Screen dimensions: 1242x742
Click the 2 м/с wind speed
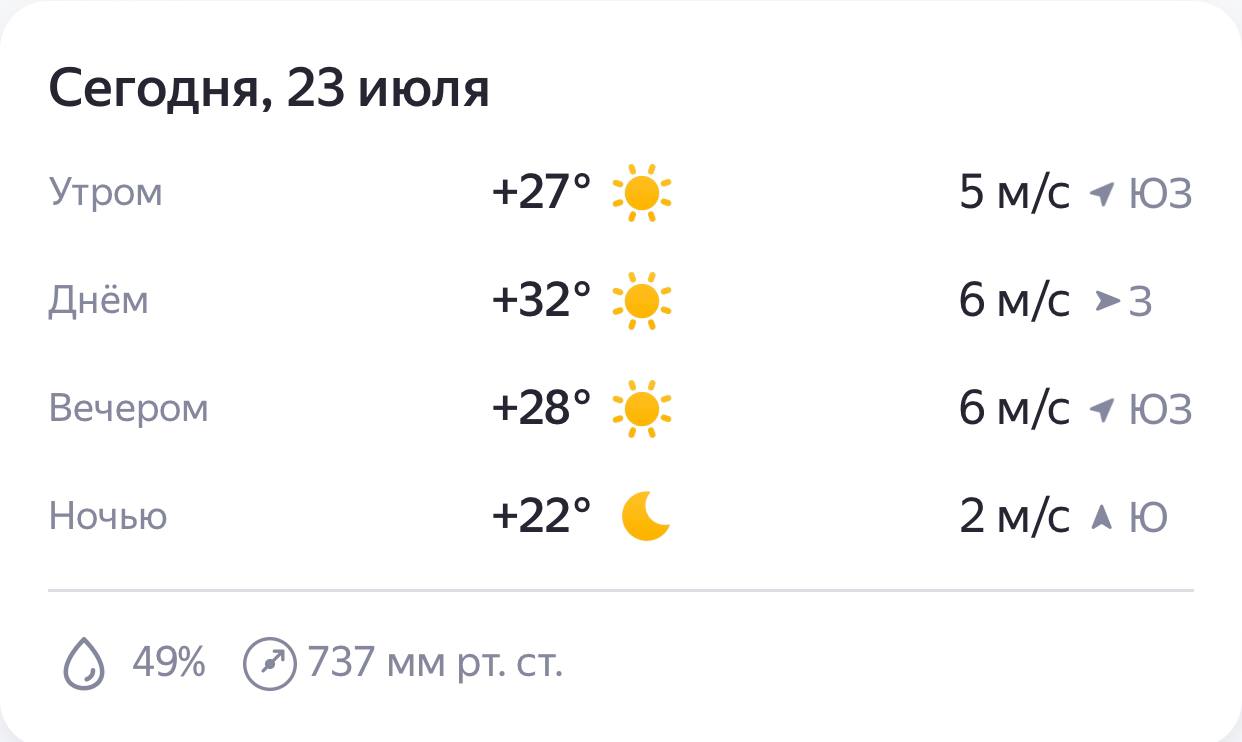click(x=1014, y=517)
